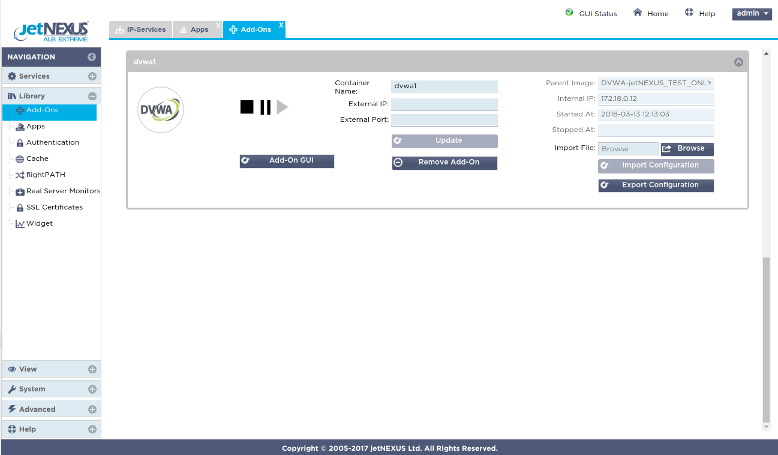Image resolution: width=778 pixels, height=455 pixels.
Task: Collapse the navigation panel arrow
Action: tap(92, 57)
